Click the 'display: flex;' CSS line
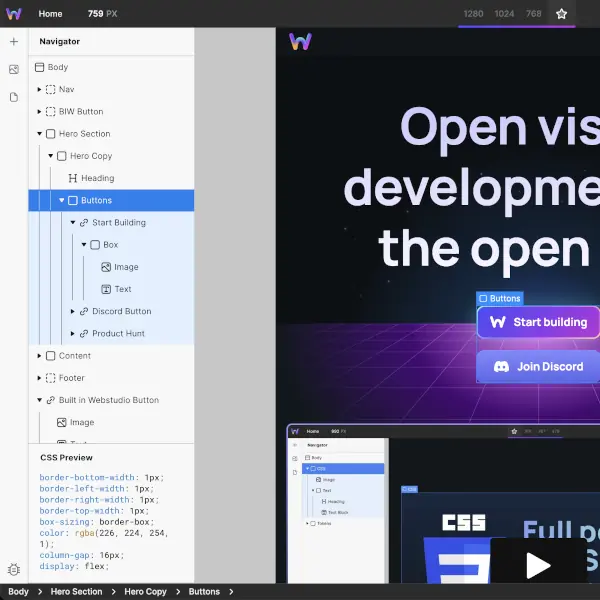Screen dimensions: 600x600 tap(74, 566)
